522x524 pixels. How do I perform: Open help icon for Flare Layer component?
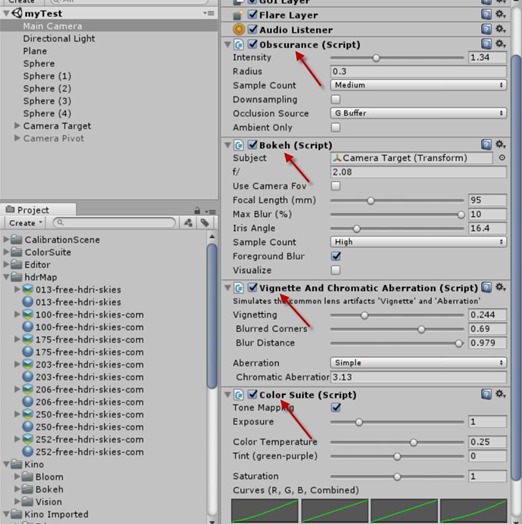486,15
